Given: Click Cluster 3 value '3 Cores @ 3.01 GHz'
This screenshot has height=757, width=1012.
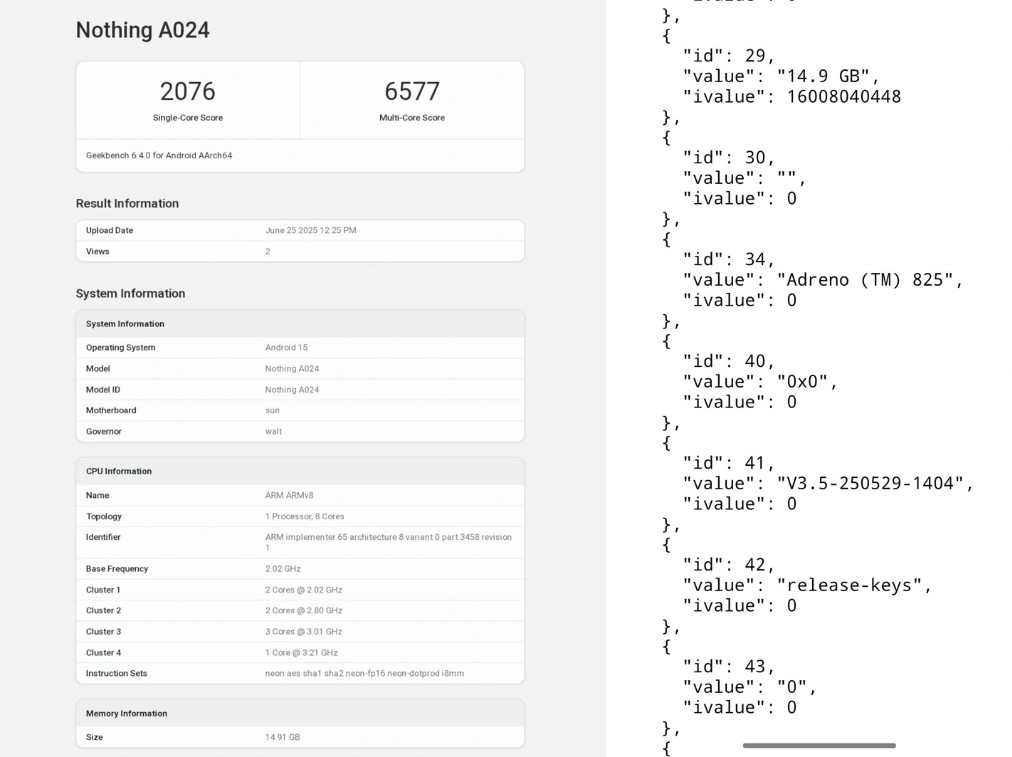Looking at the screenshot, I should click(303, 632).
